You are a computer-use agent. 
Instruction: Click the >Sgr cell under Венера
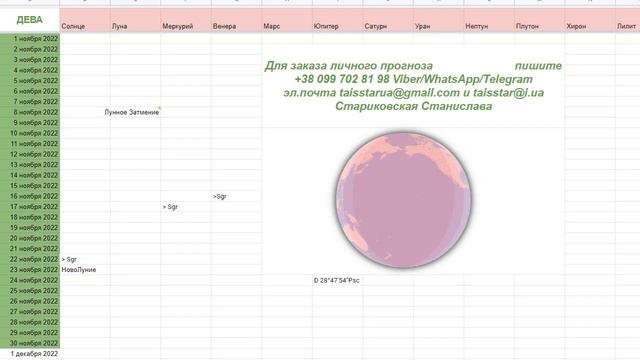pos(236,196)
